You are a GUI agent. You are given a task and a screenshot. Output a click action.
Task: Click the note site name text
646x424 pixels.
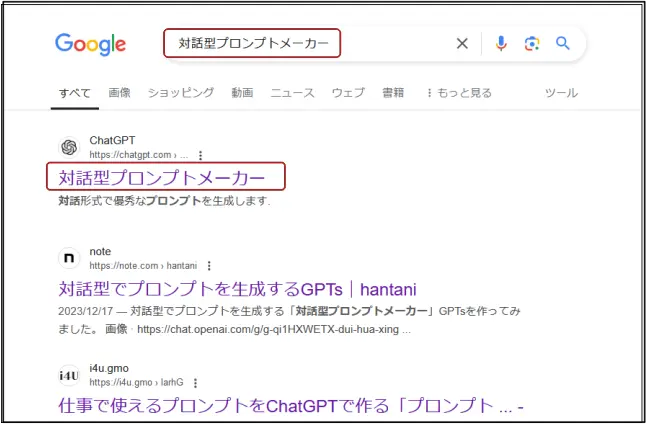pos(100,251)
